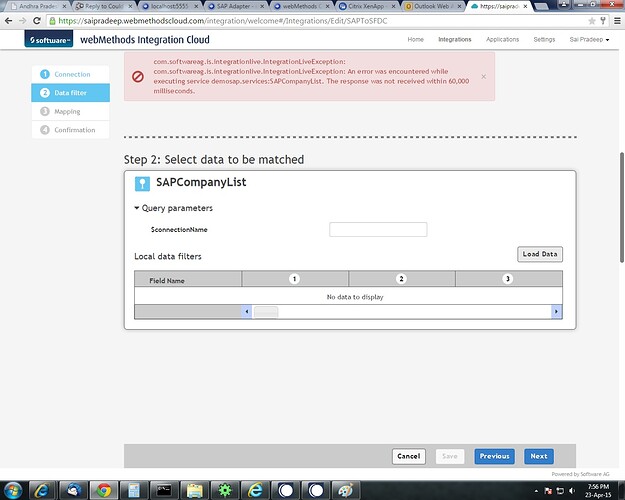This screenshot has height=500, width=625.
Task: Click column header number 1
Action: tap(295, 279)
